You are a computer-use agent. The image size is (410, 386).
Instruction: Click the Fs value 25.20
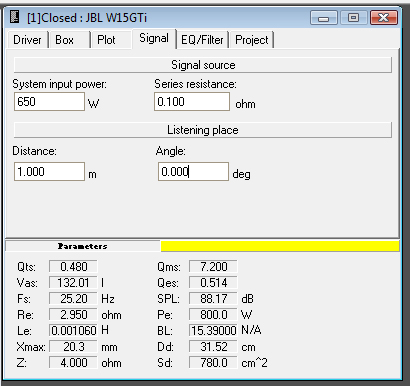pyautogui.click(x=73, y=299)
